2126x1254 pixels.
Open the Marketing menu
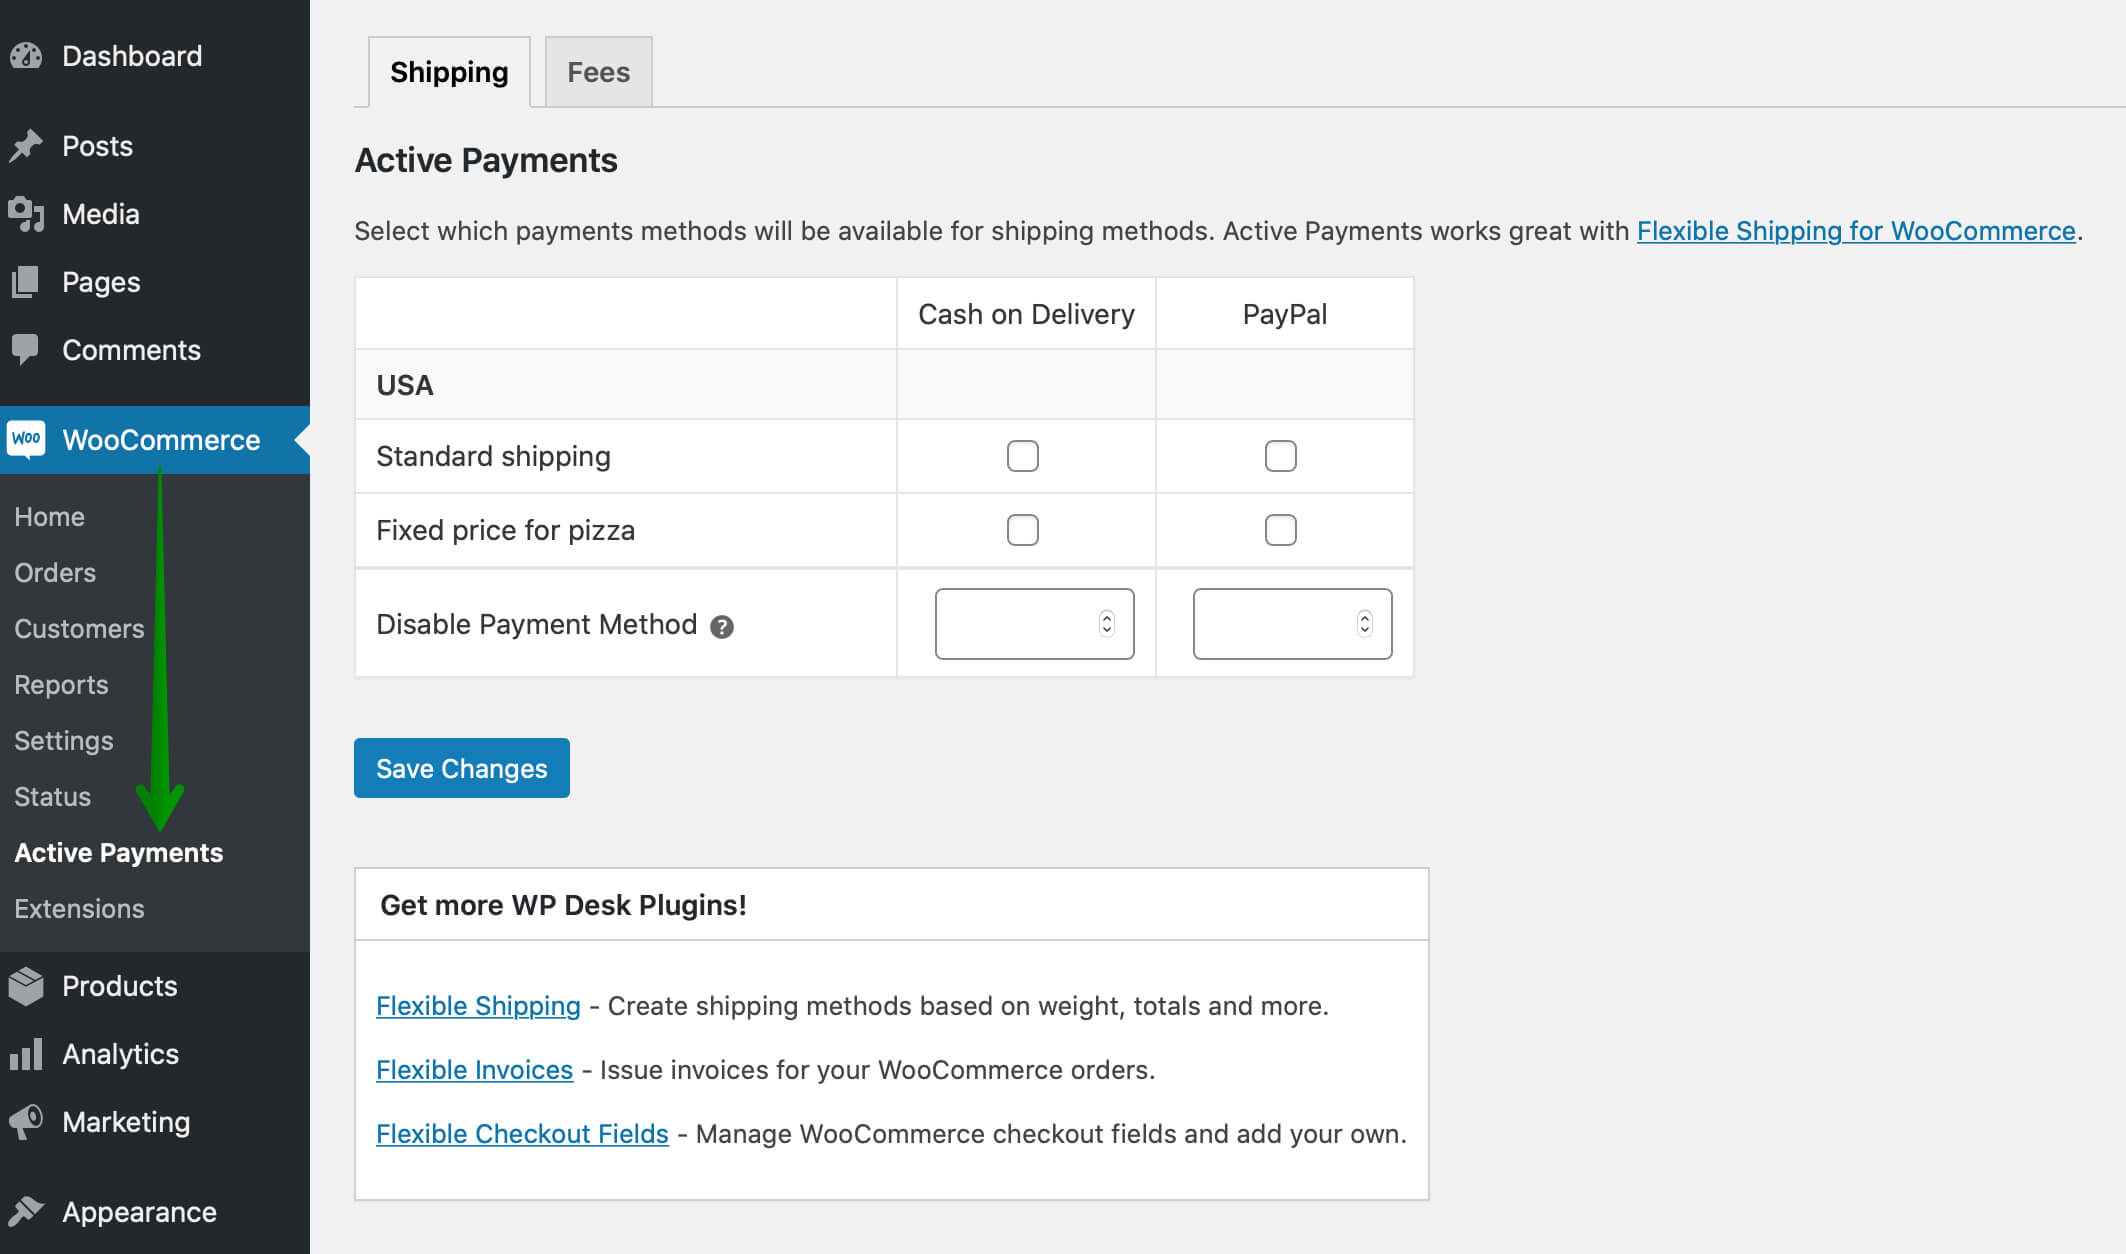[126, 1122]
